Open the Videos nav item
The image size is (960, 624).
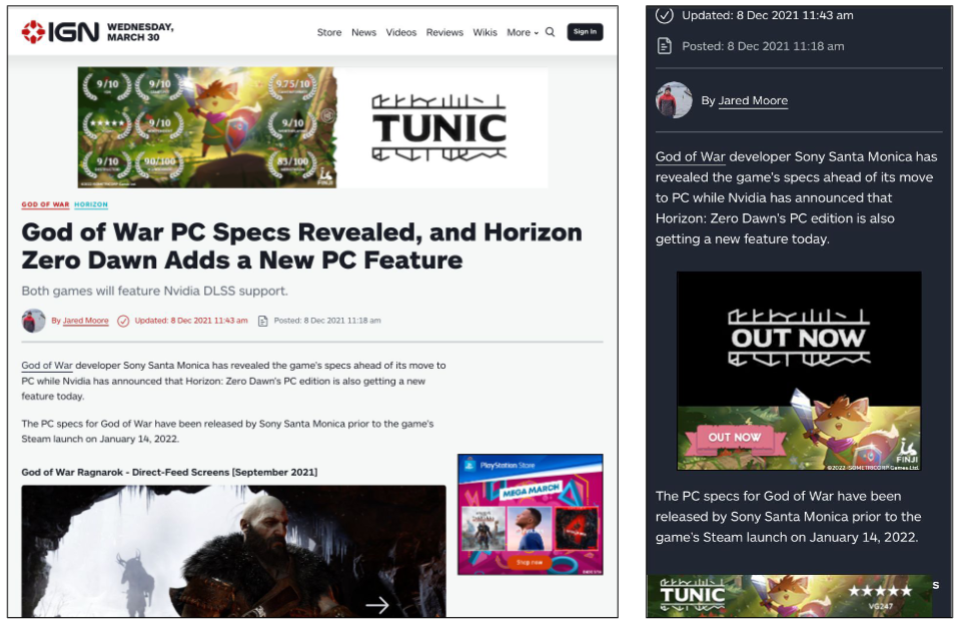click(401, 32)
